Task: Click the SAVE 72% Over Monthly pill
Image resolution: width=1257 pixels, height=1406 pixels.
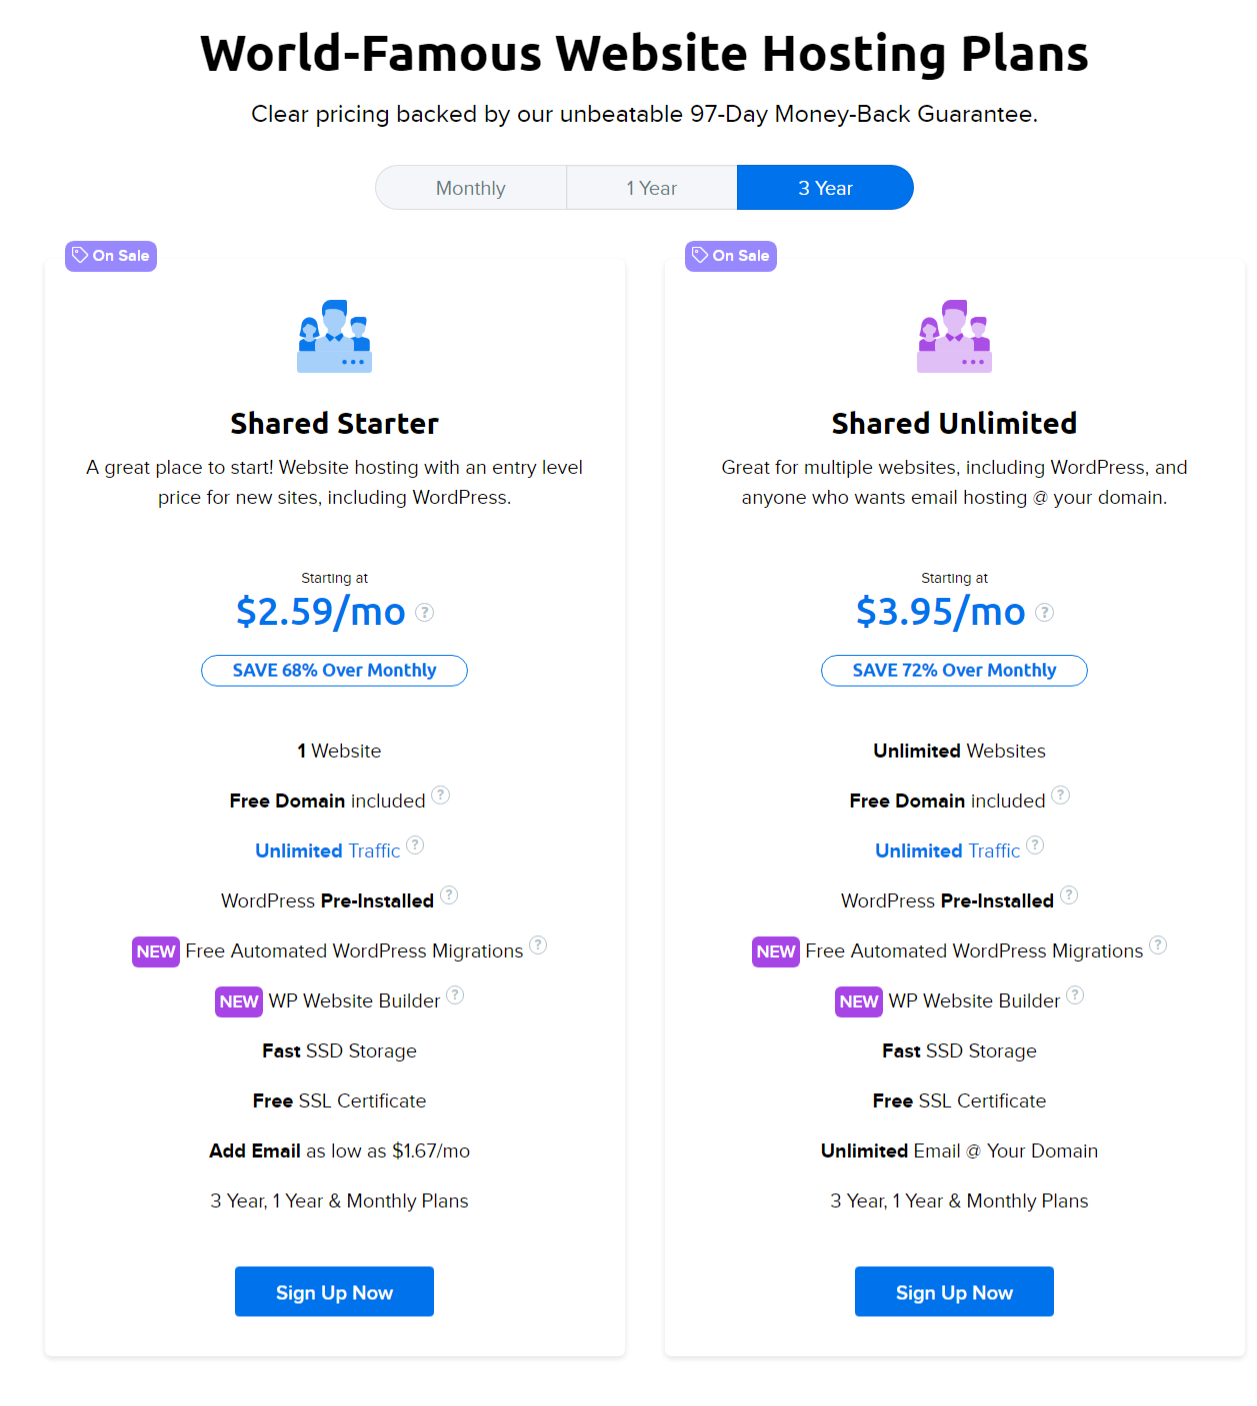Action: coord(954,670)
